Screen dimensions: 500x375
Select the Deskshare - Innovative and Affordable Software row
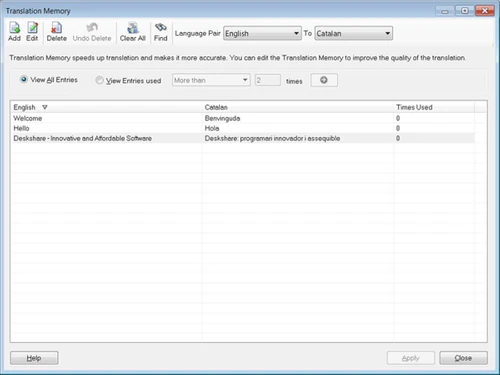click(x=243, y=138)
